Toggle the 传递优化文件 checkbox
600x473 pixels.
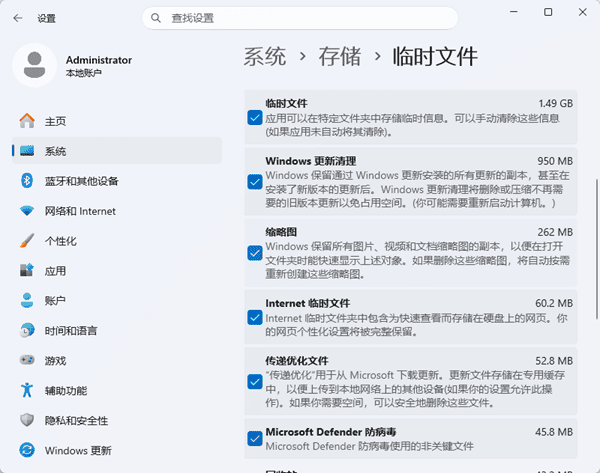[255, 382]
